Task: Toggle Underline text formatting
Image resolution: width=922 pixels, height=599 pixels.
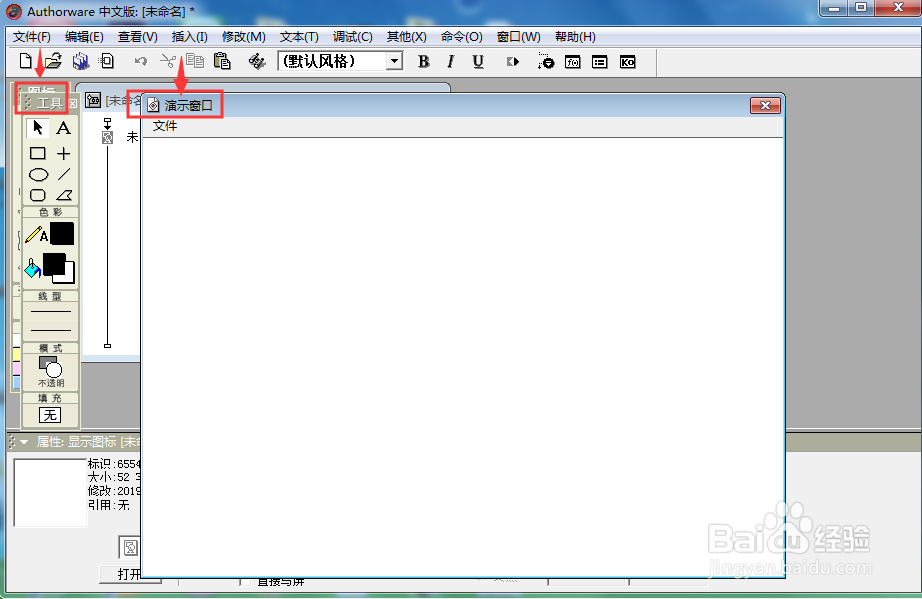Action: (x=478, y=62)
